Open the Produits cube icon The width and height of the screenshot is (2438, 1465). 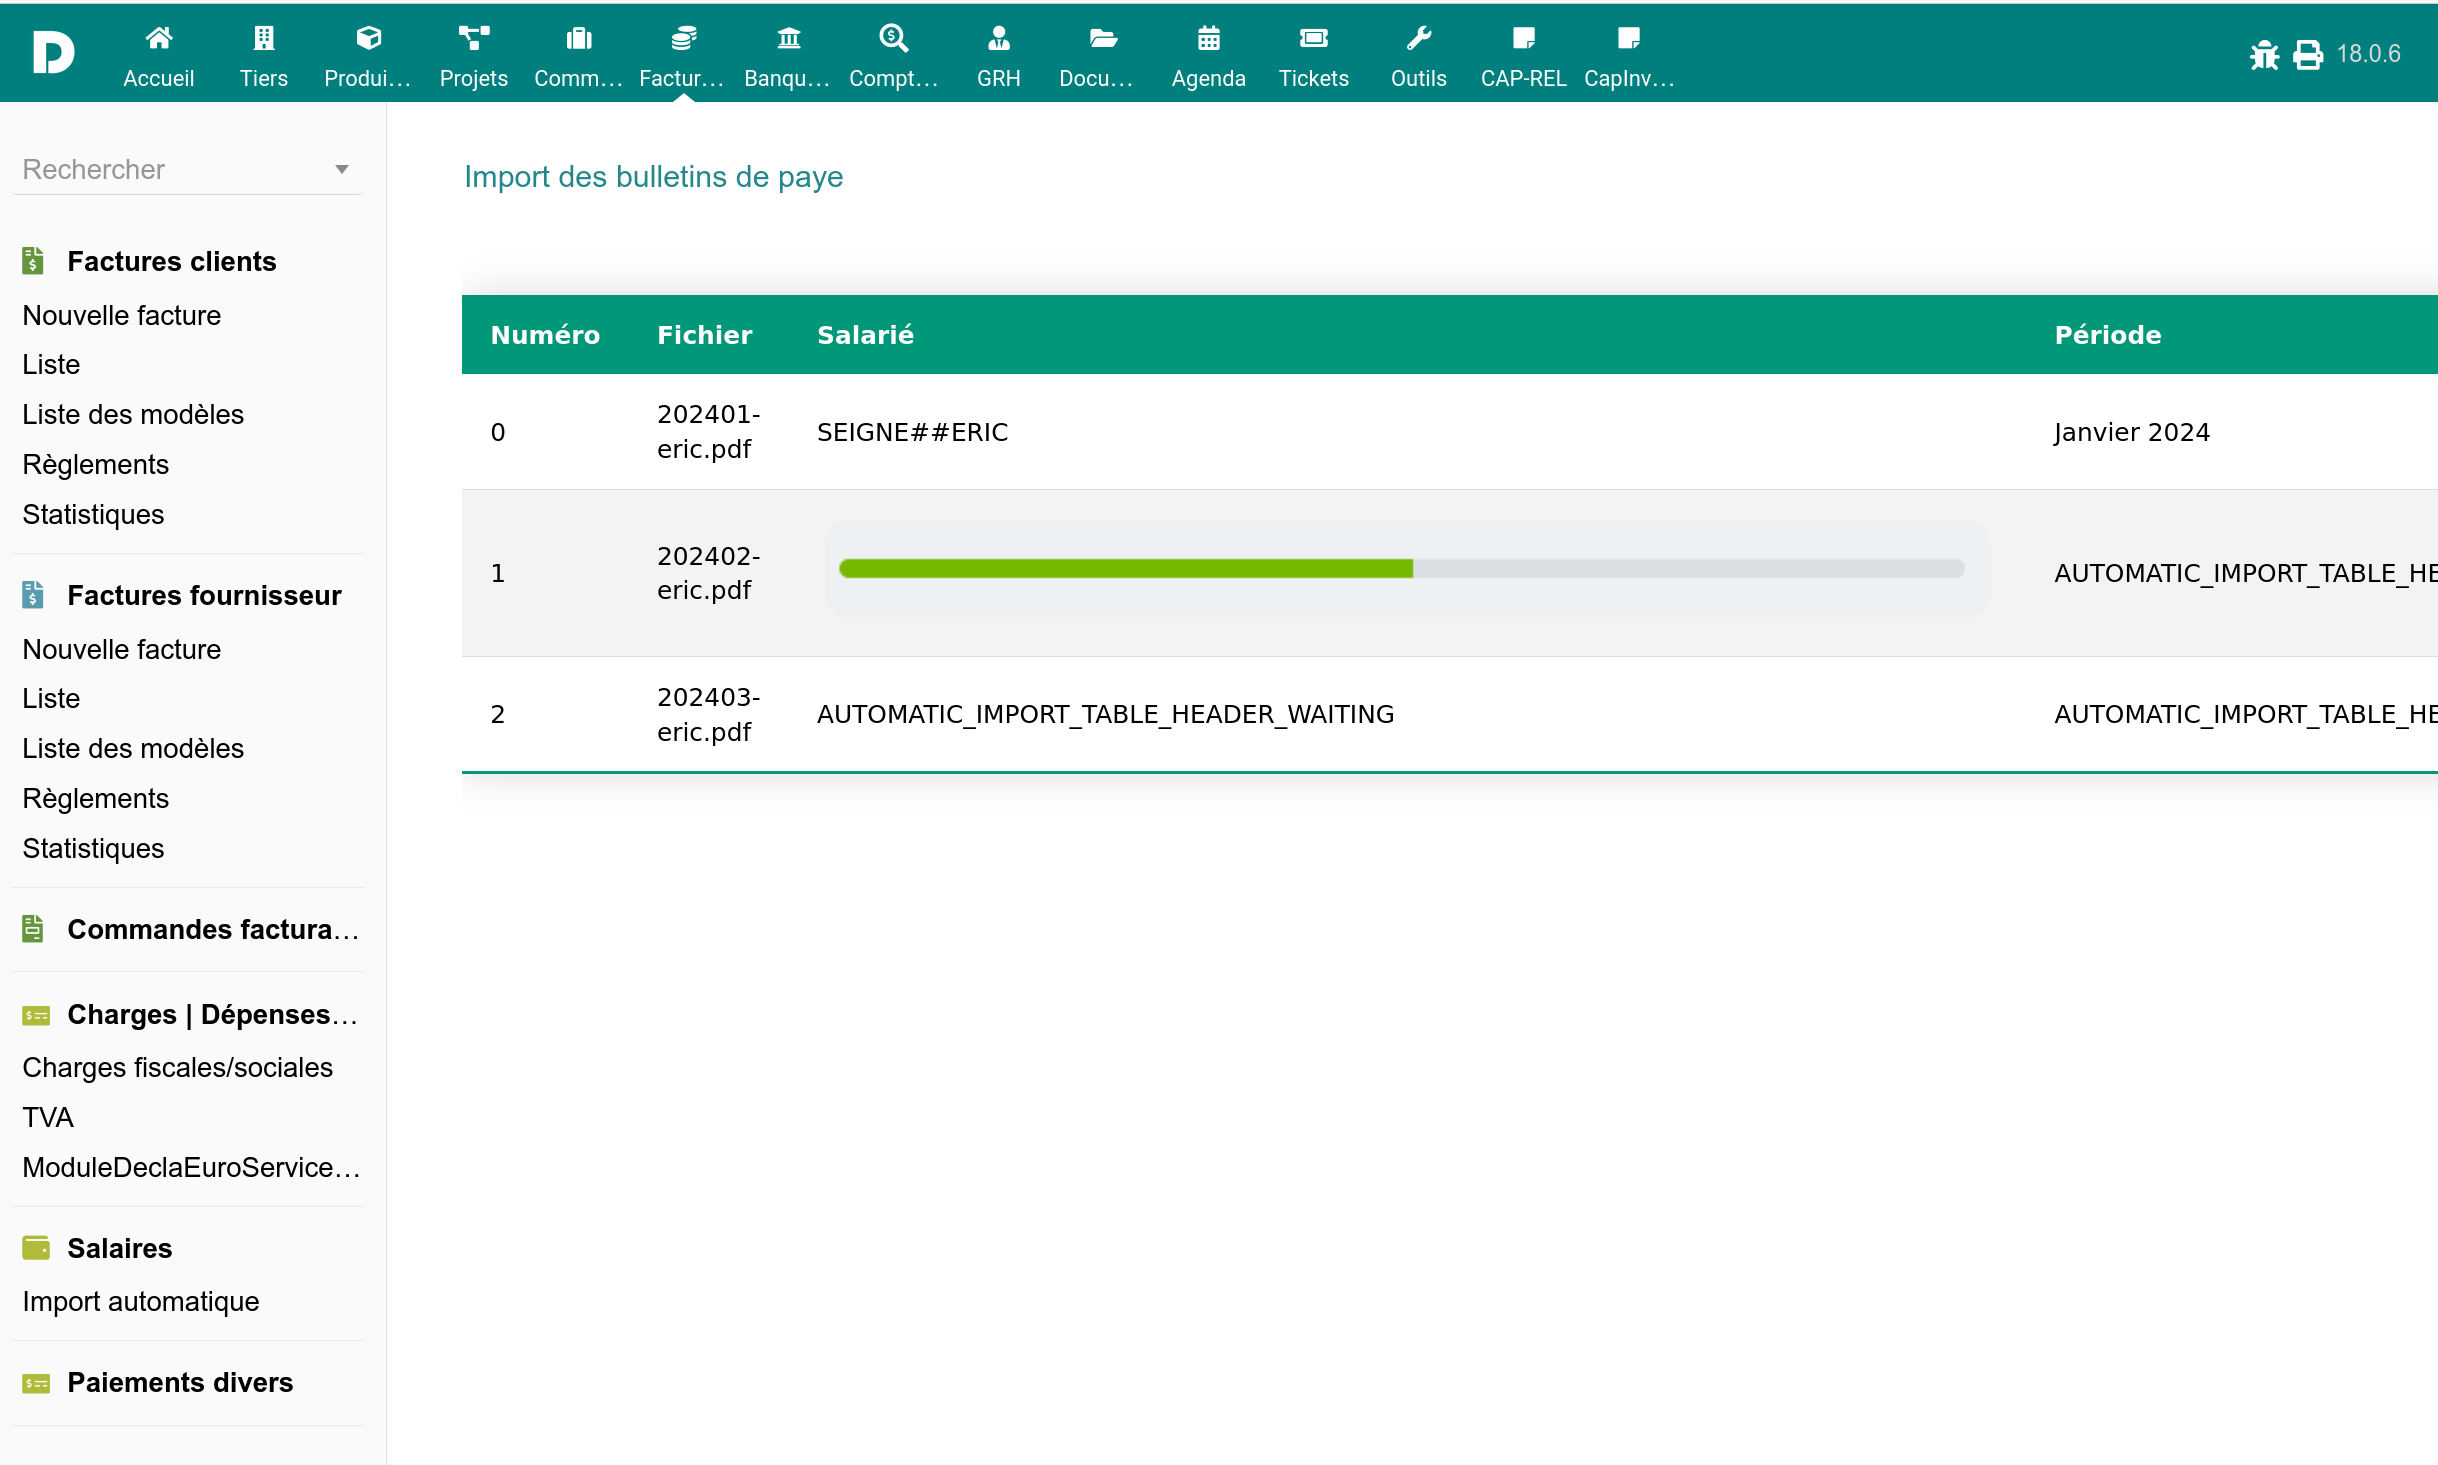coord(369,38)
